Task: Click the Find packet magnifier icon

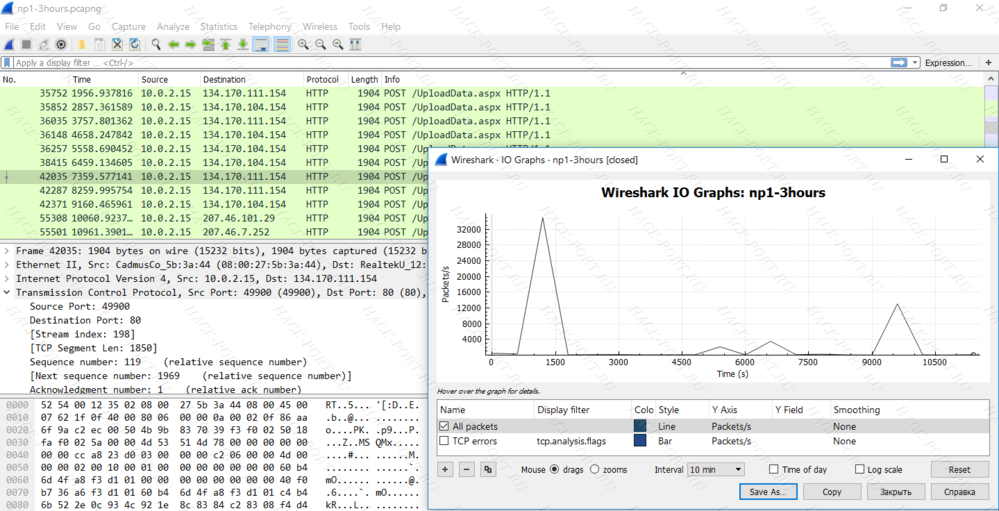Action: 155,45
